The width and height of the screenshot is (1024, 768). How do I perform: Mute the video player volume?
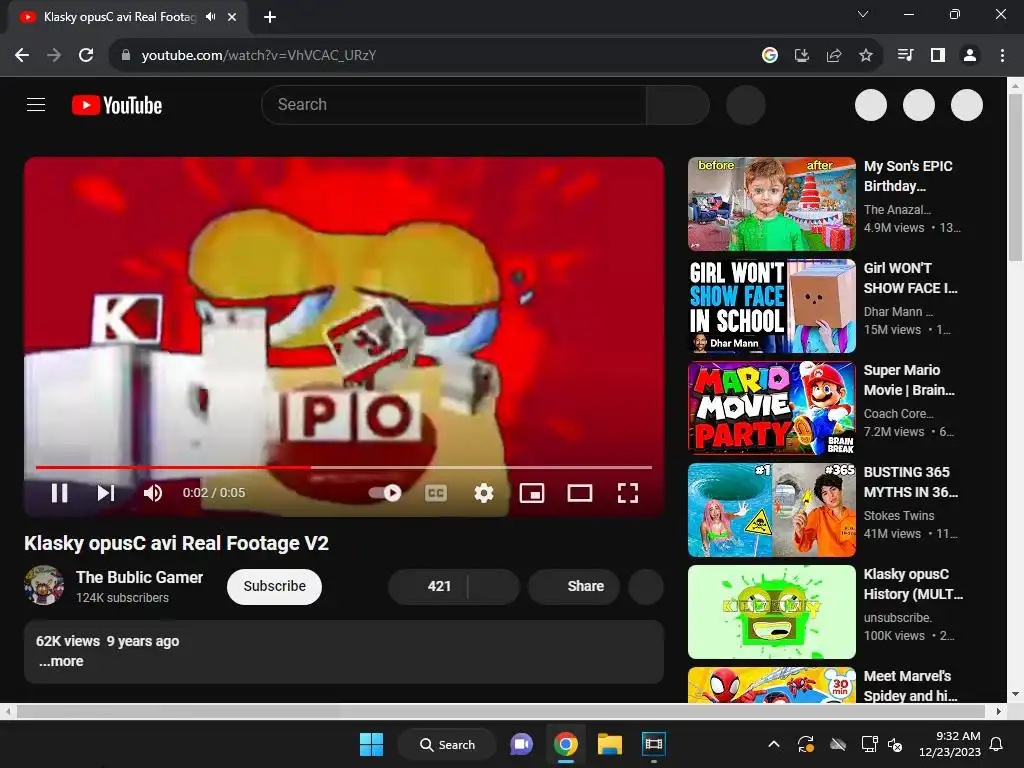[153, 493]
